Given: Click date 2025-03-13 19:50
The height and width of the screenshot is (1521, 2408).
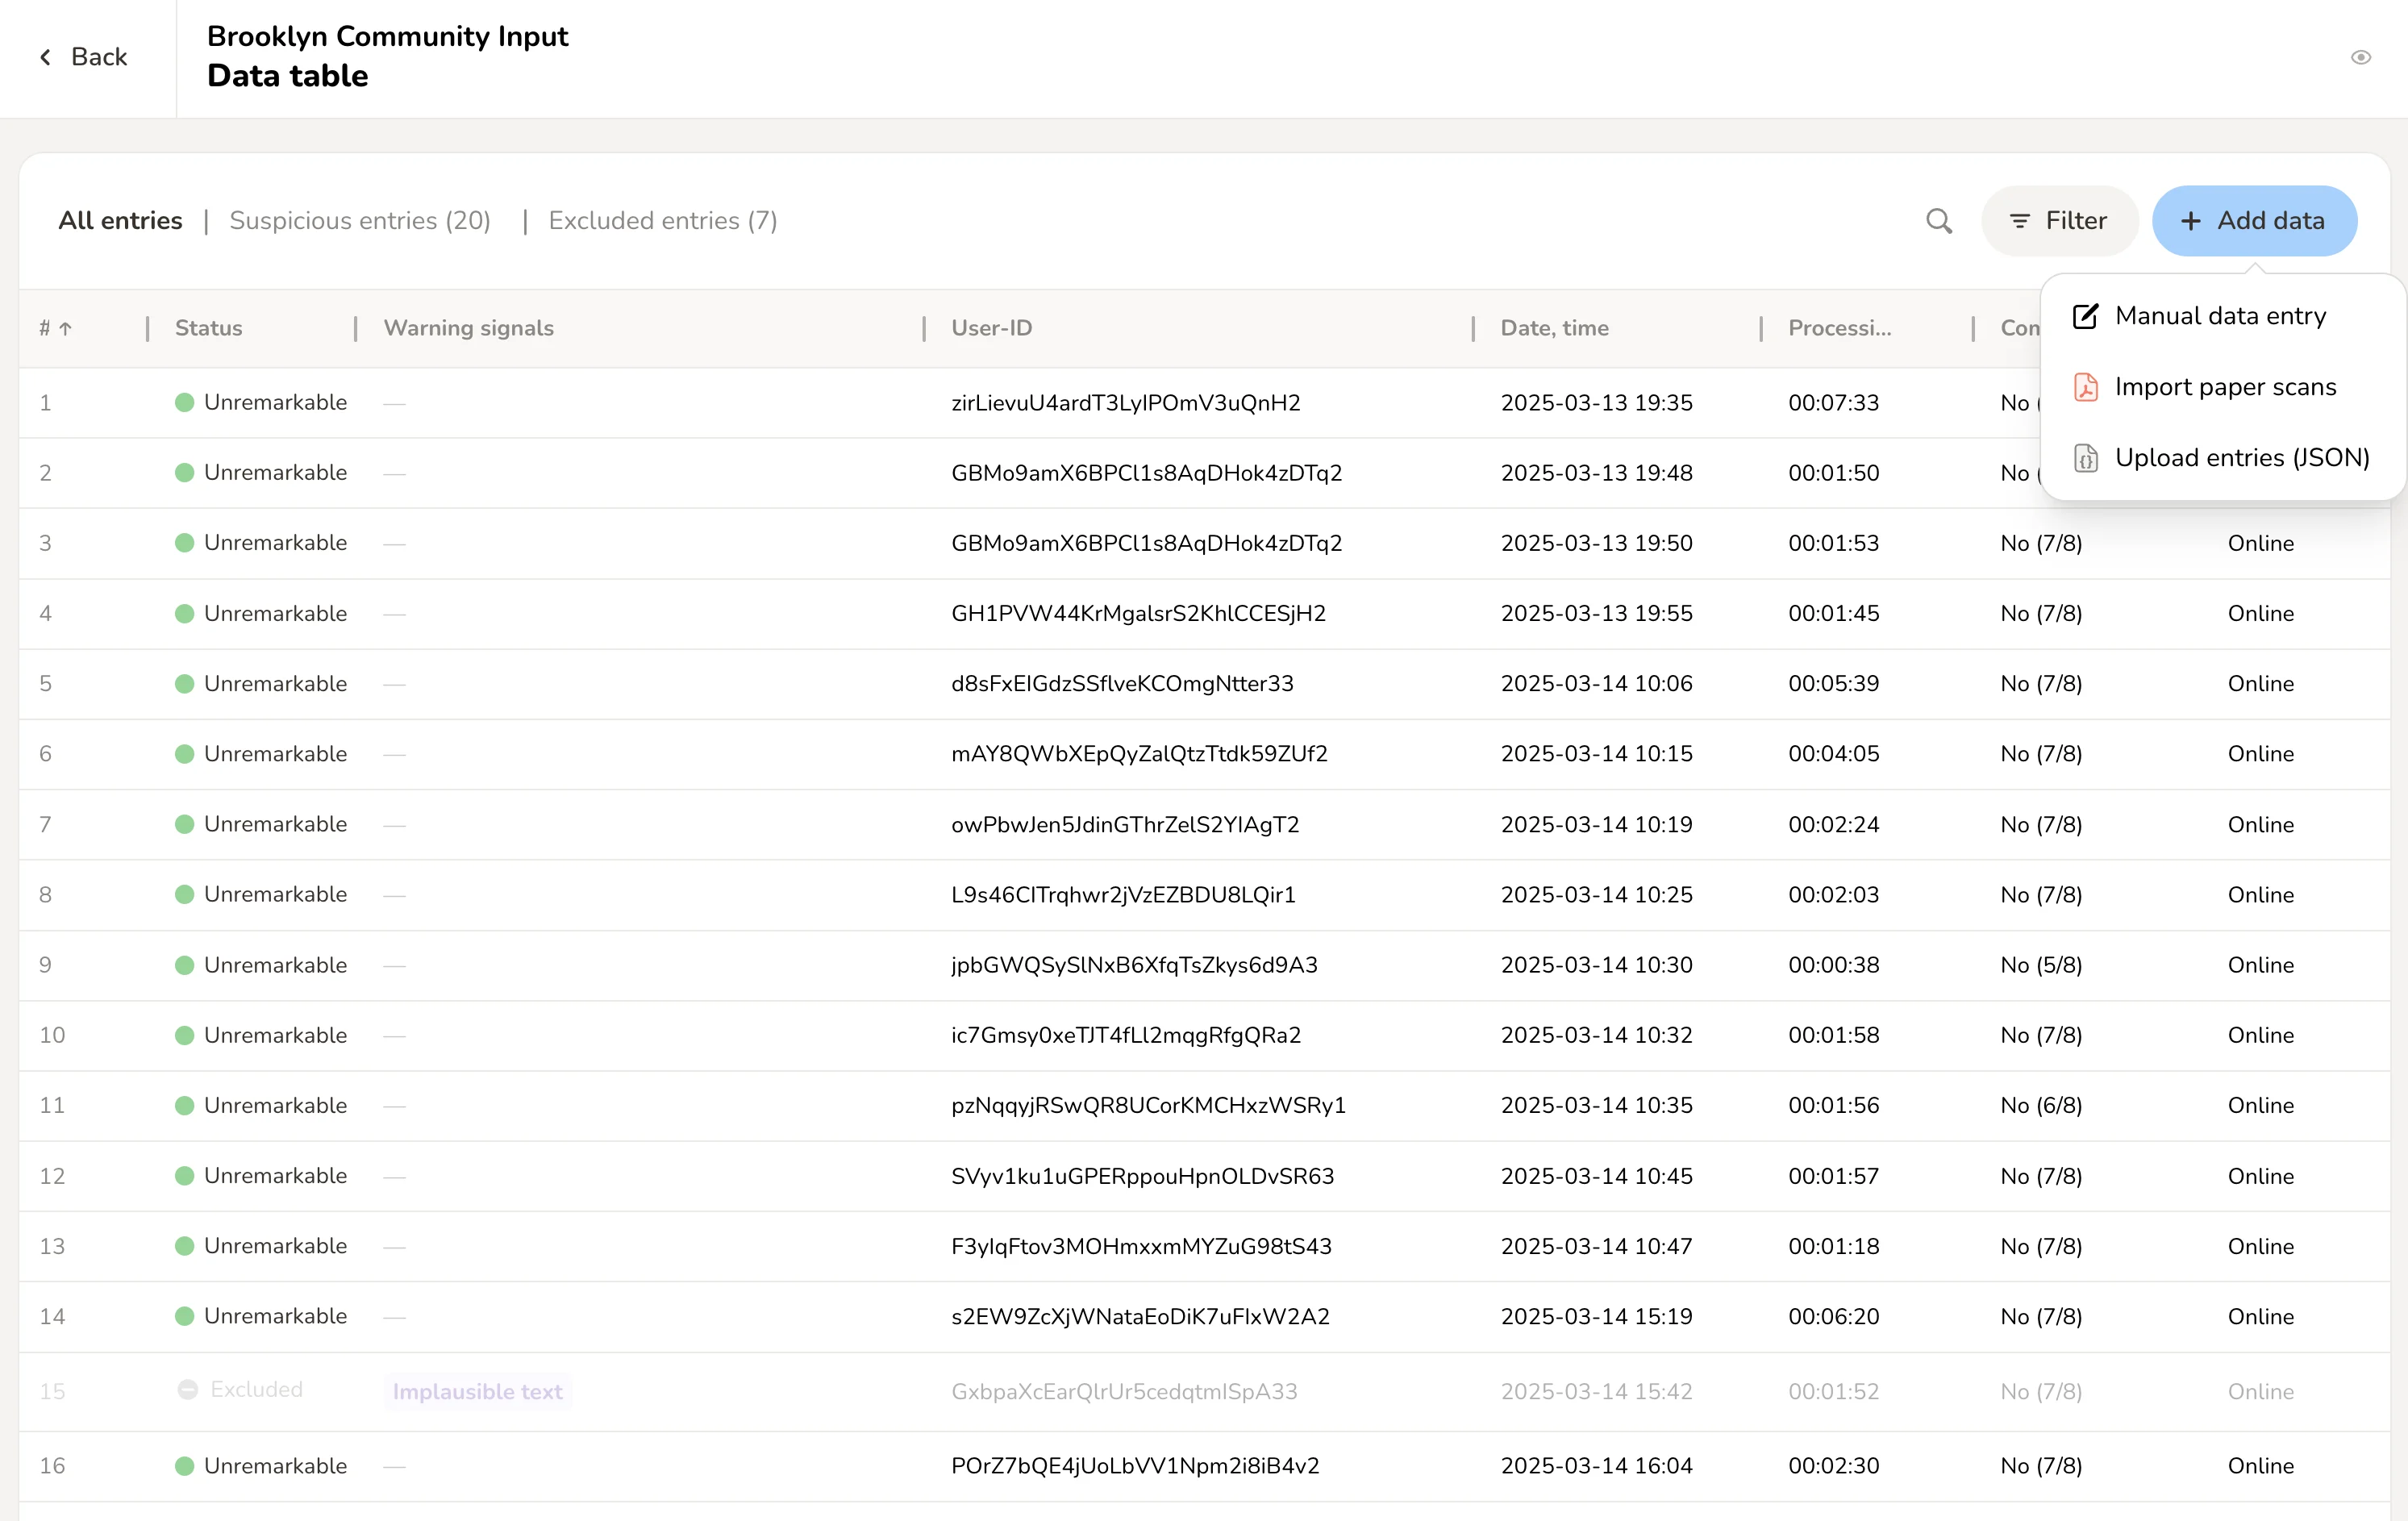Looking at the screenshot, I should (1596, 543).
